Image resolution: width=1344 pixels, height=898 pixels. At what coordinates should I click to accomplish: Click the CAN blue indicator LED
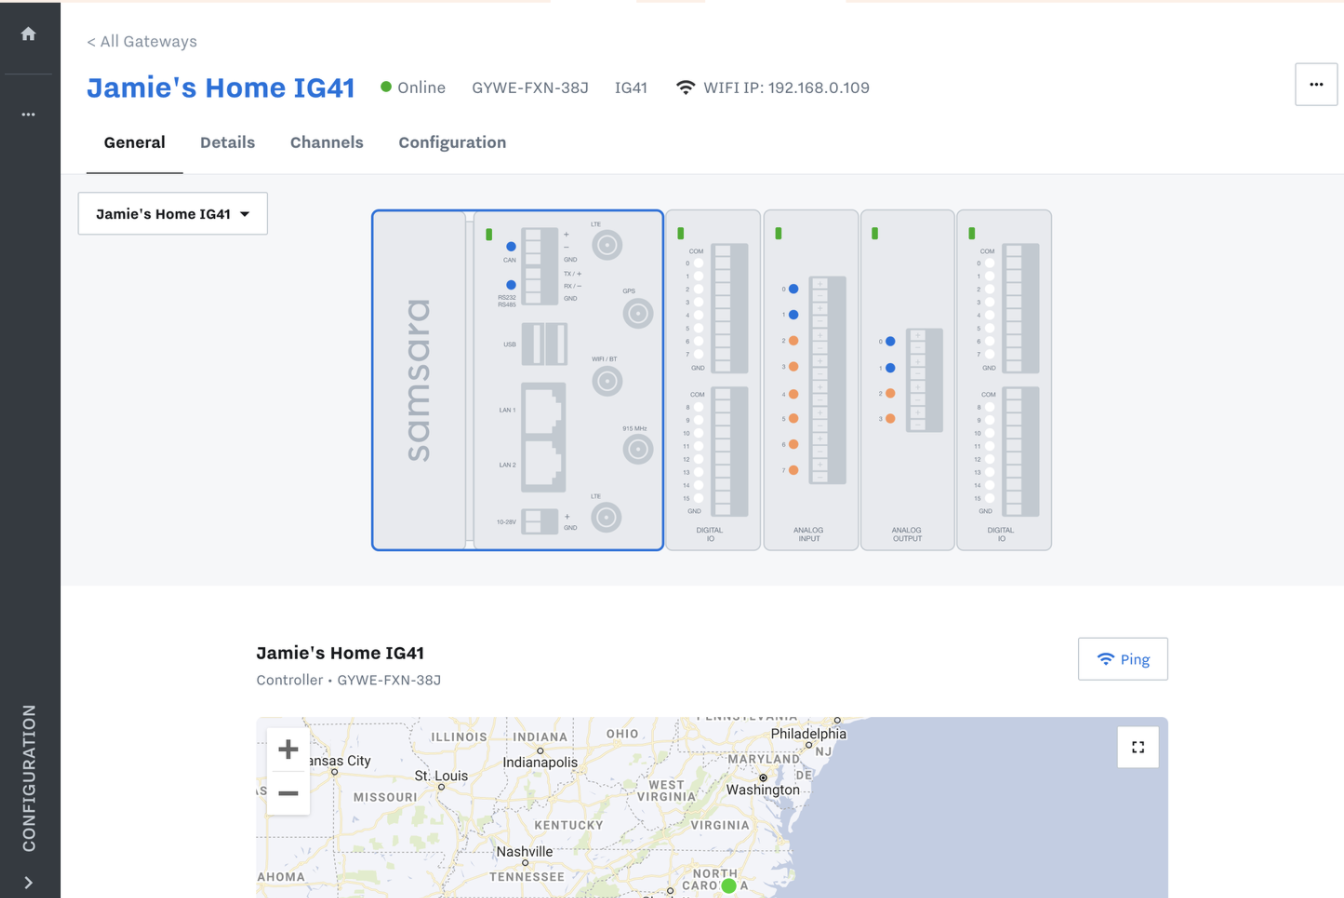click(x=511, y=246)
